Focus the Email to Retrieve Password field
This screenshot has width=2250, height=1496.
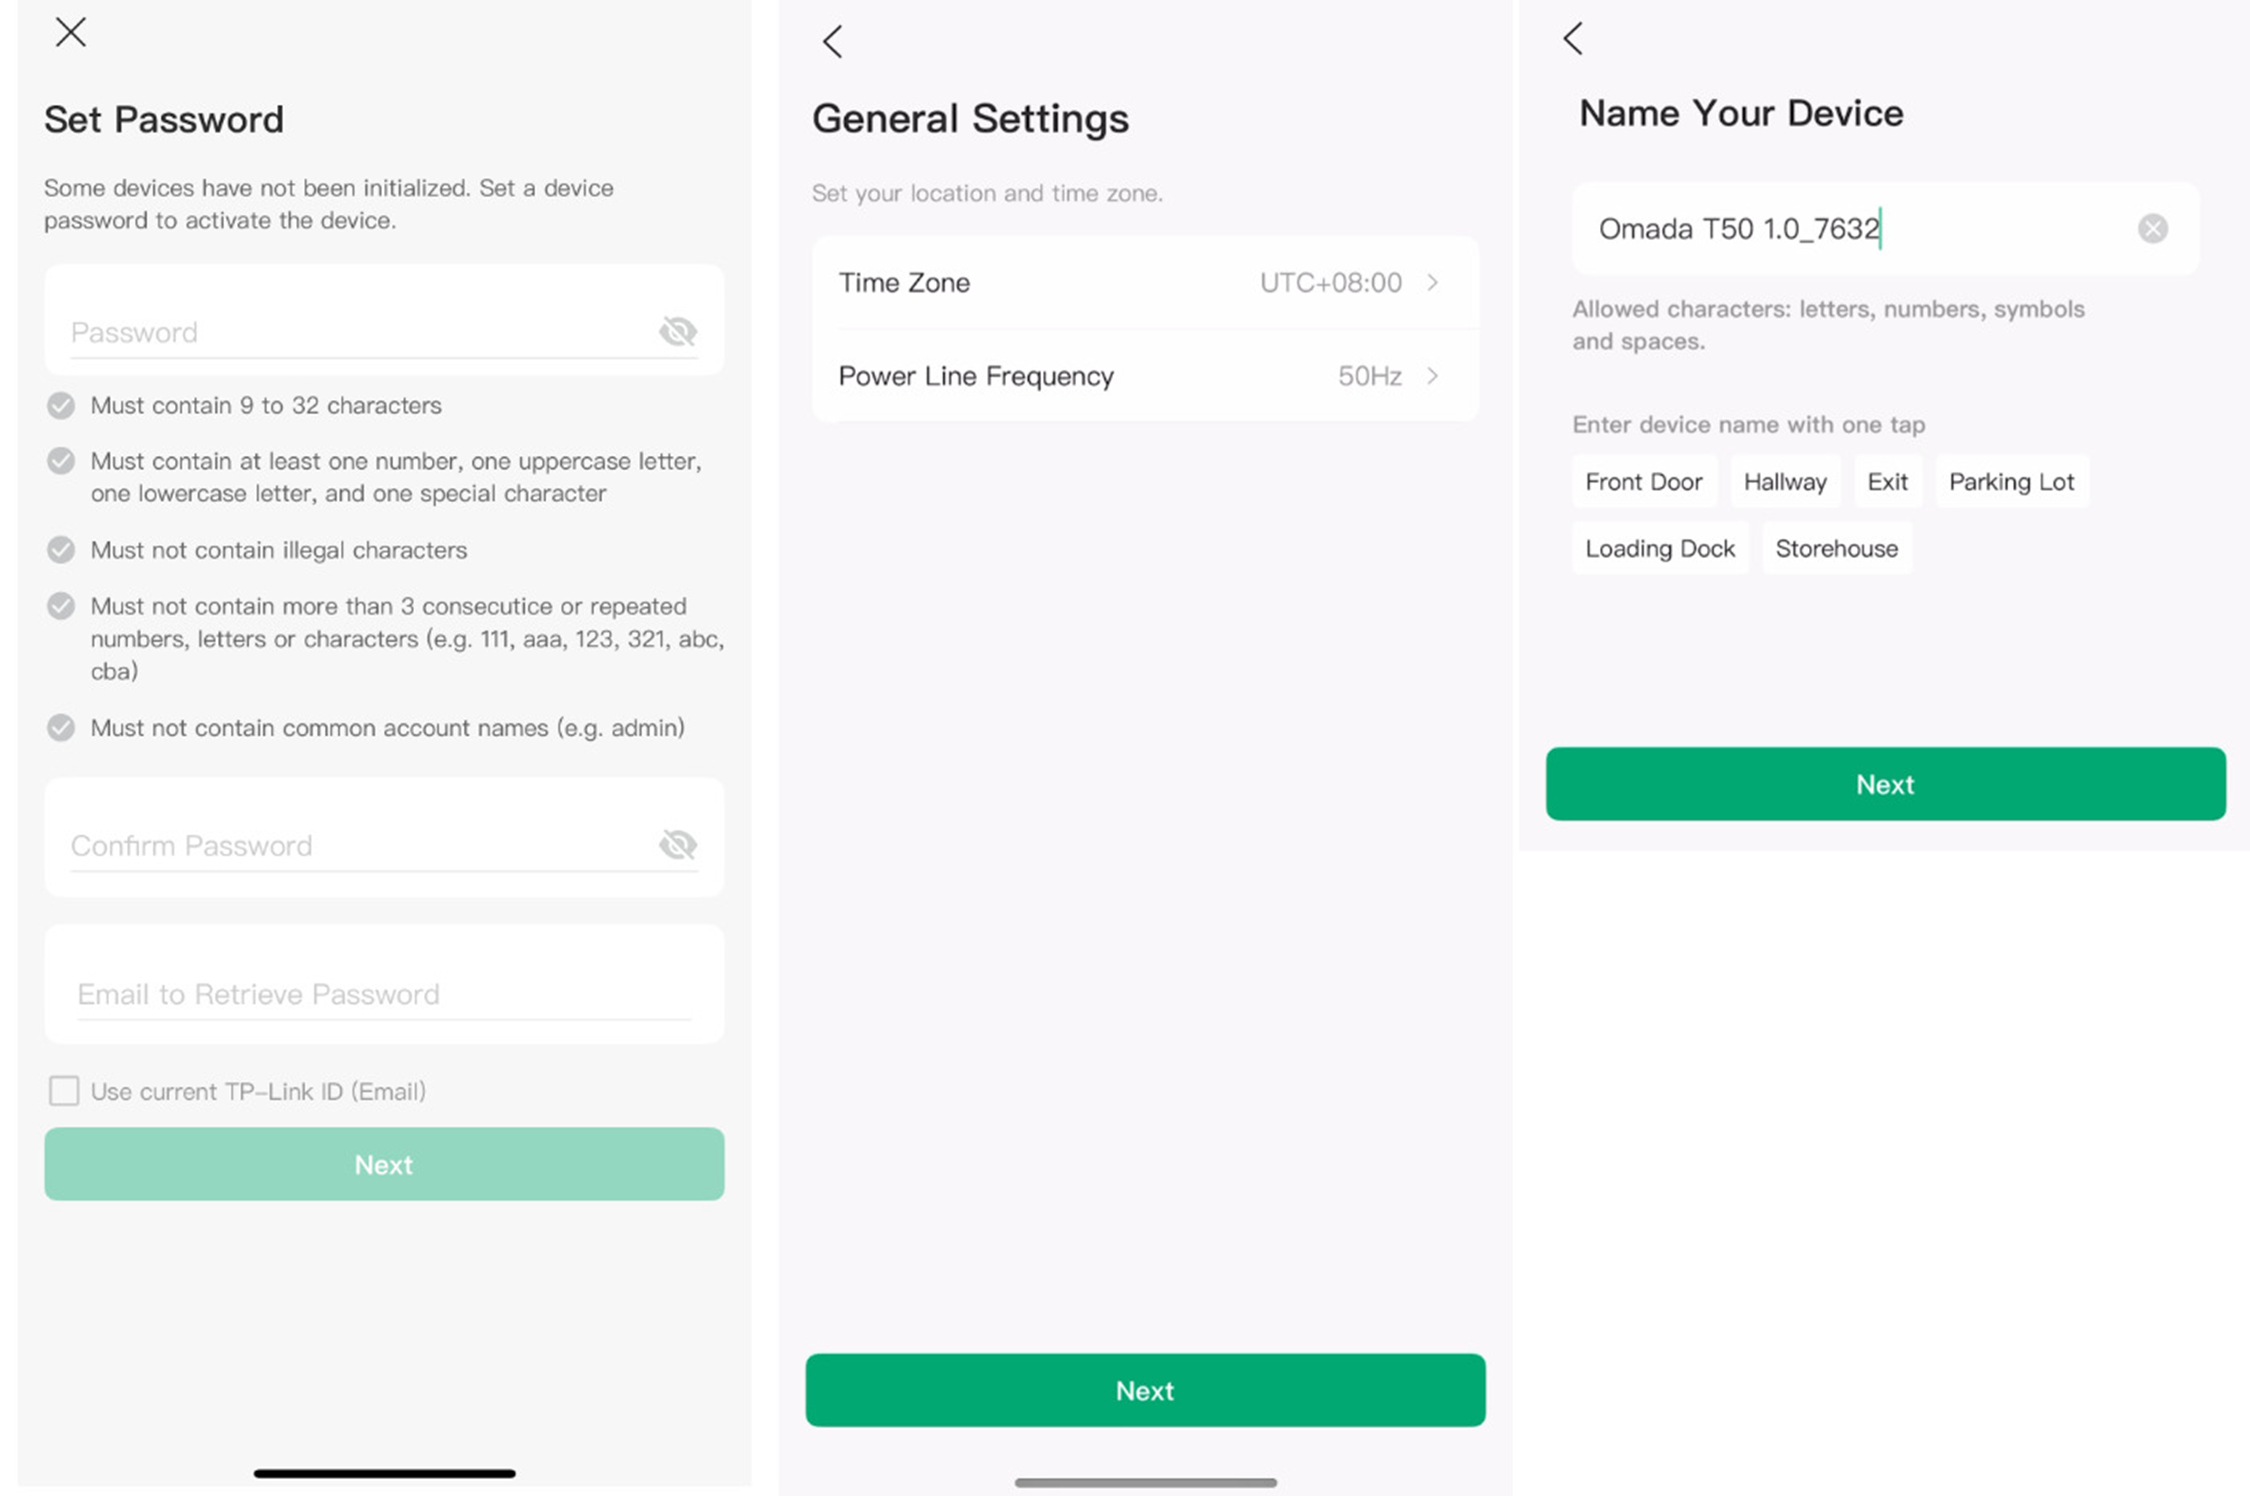pyautogui.click(x=384, y=994)
